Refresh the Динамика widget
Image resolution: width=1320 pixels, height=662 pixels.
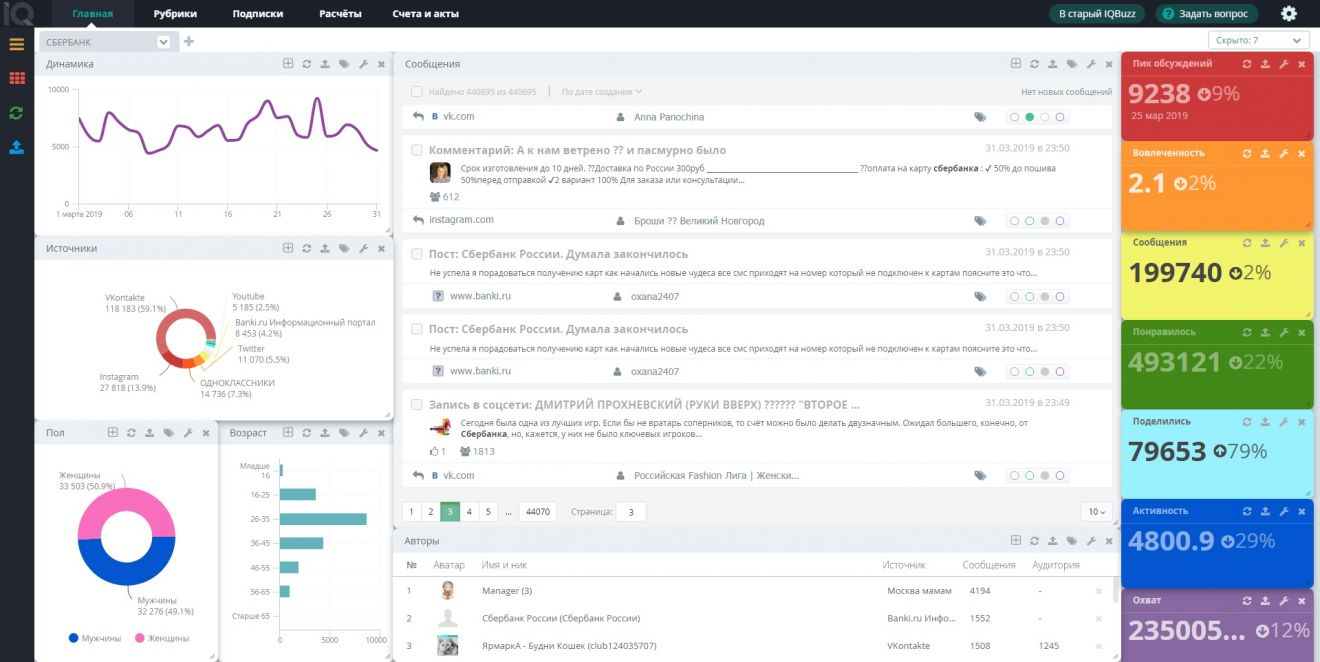pyautogui.click(x=307, y=64)
